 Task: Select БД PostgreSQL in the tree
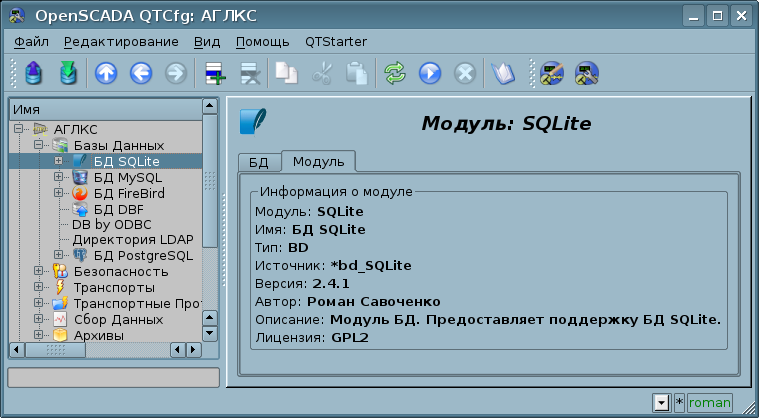pos(143,255)
